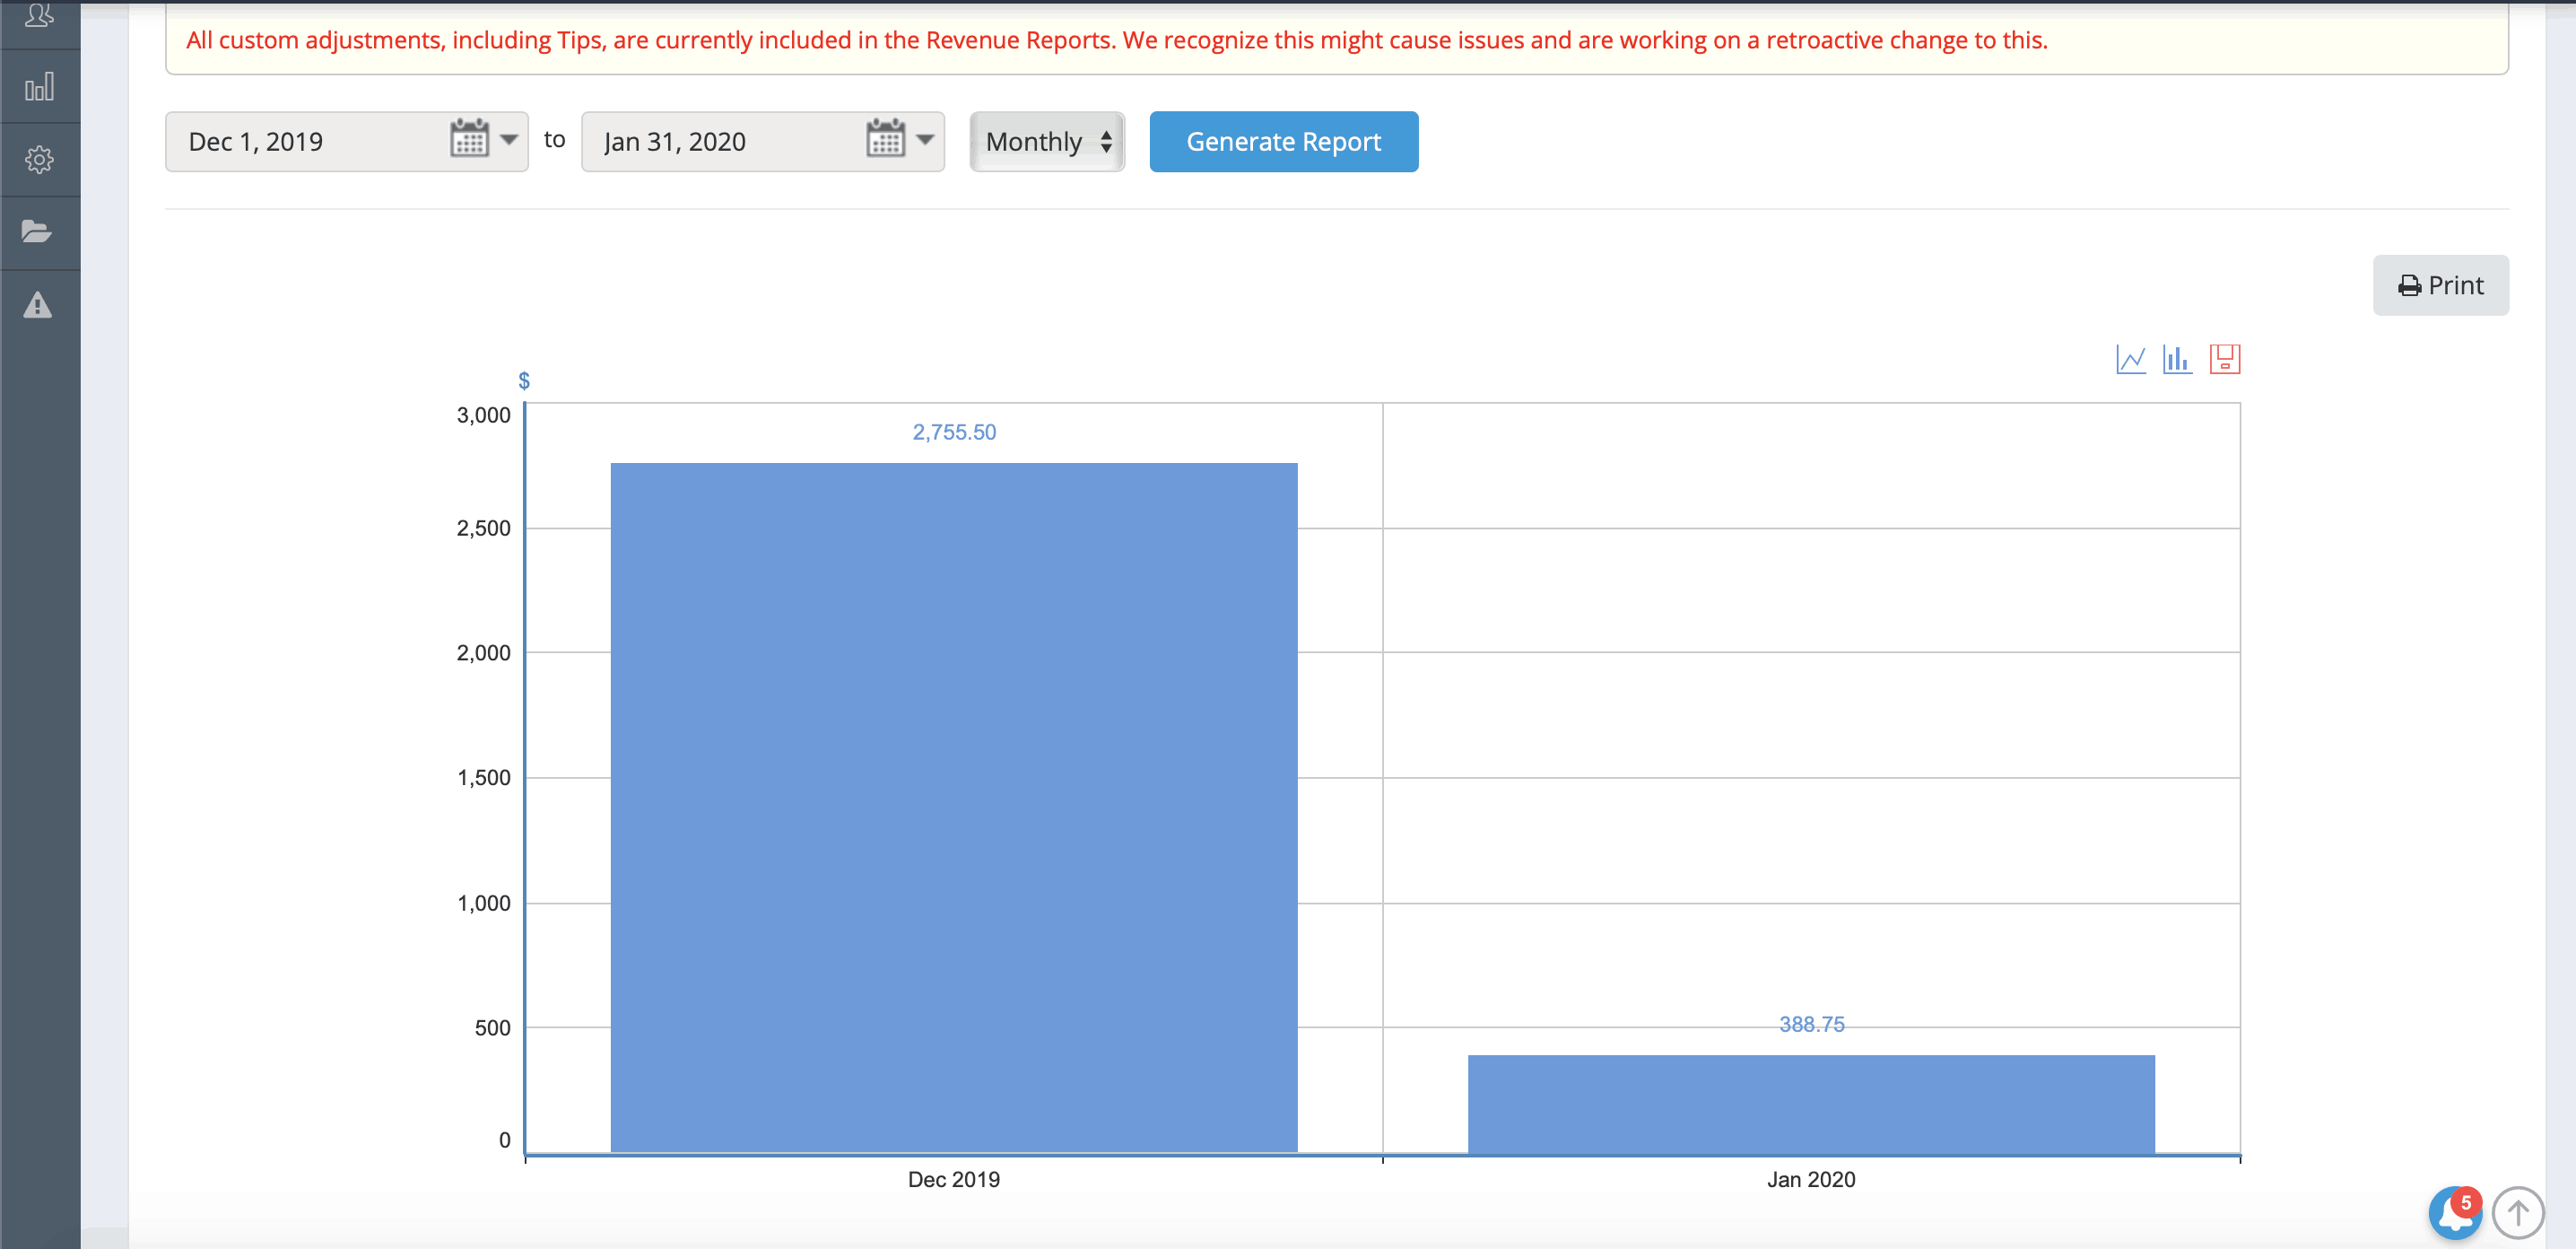
Task: Open the Monthly interval dropdown
Action: coord(1047,142)
